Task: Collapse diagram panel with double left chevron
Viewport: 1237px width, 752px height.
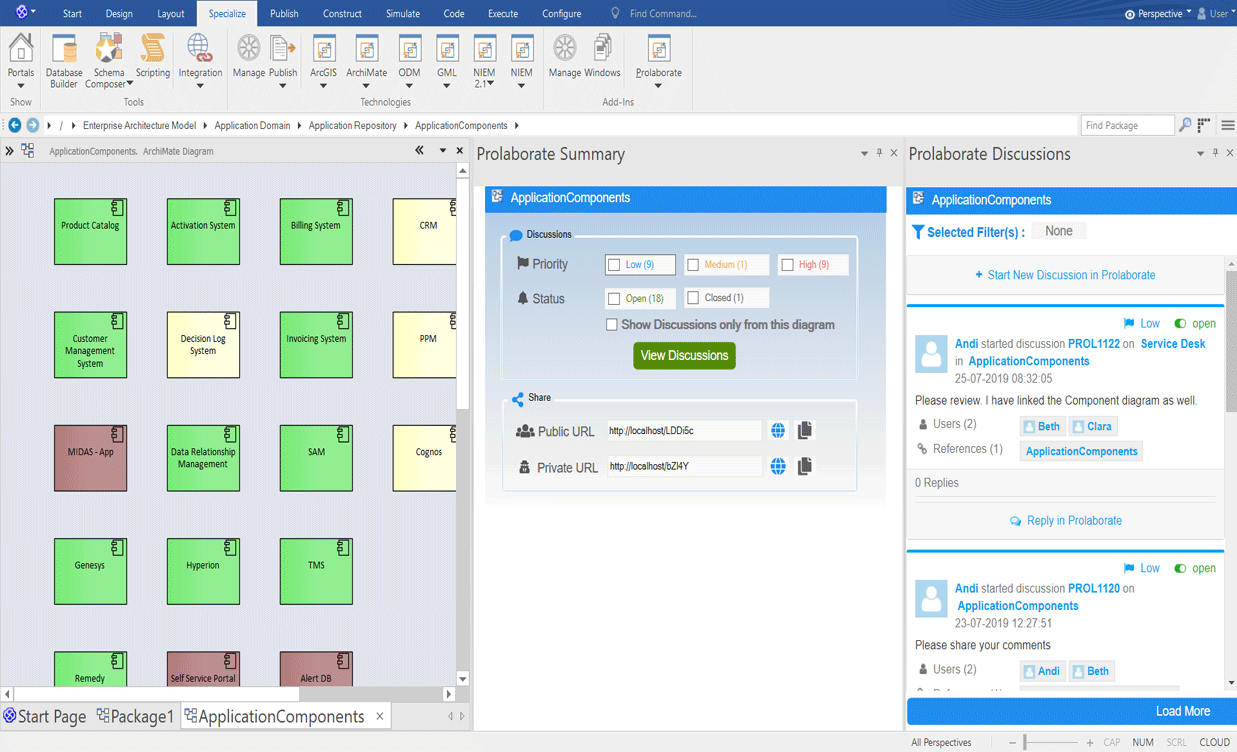Action: coord(420,151)
